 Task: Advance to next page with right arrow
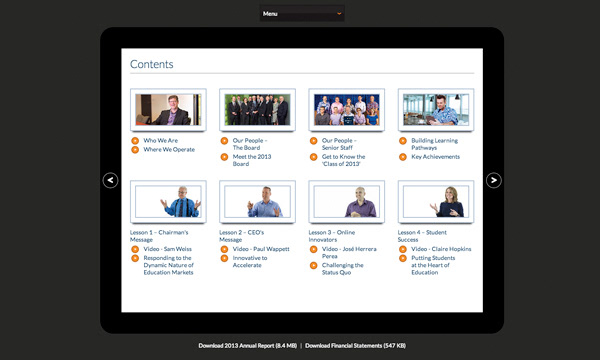[x=494, y=180]
